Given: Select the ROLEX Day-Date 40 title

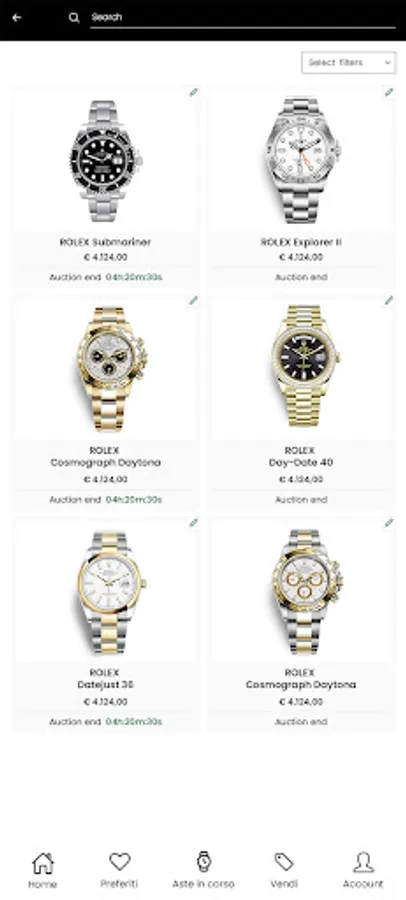Looking at the screenshot, I should (x=300, y=456).
